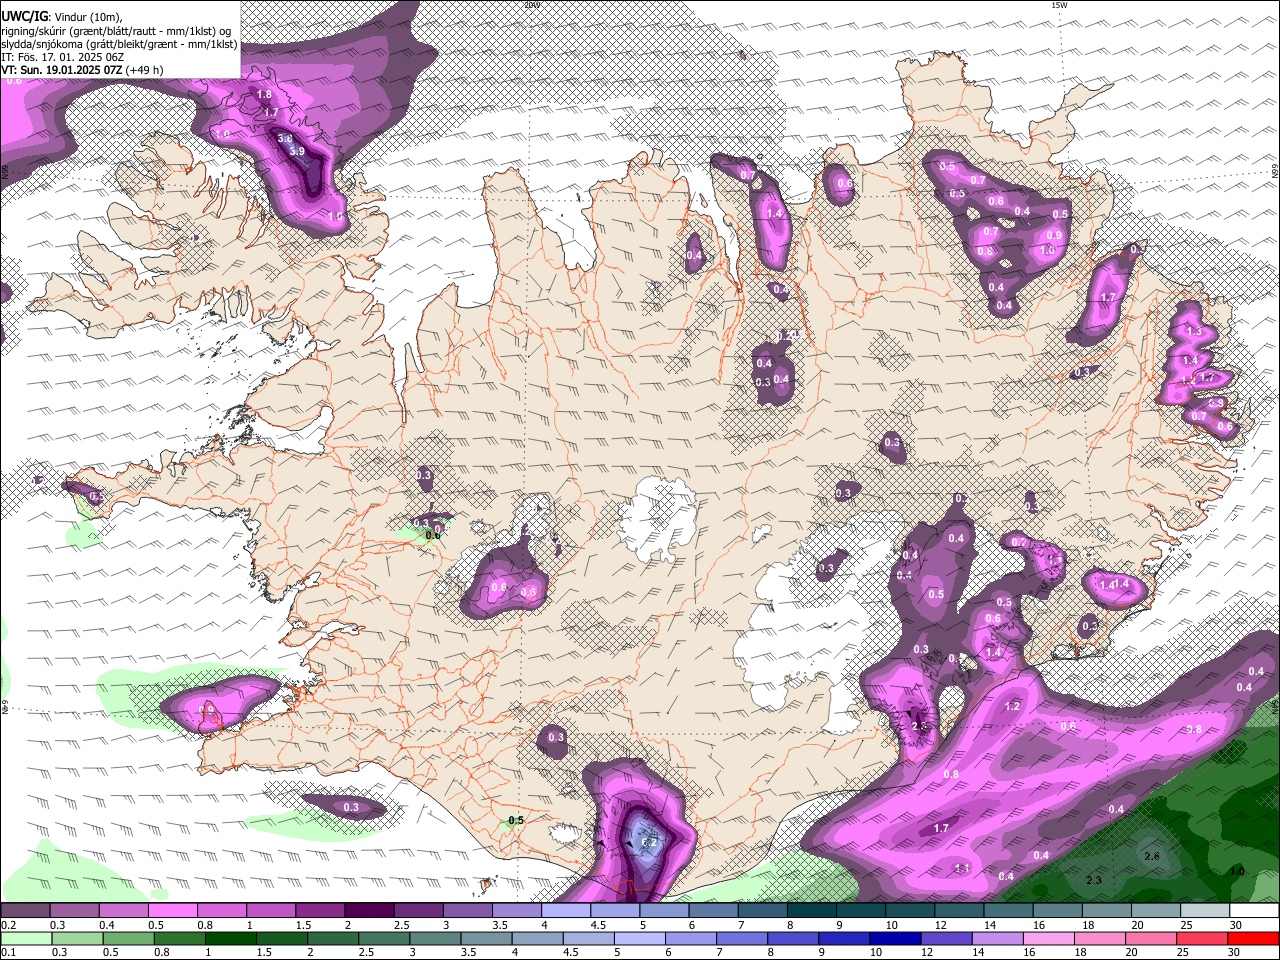Pick the bright pink legend swatch between 0.5 and 0.8
1280x960 pixels.
[173, 911]
